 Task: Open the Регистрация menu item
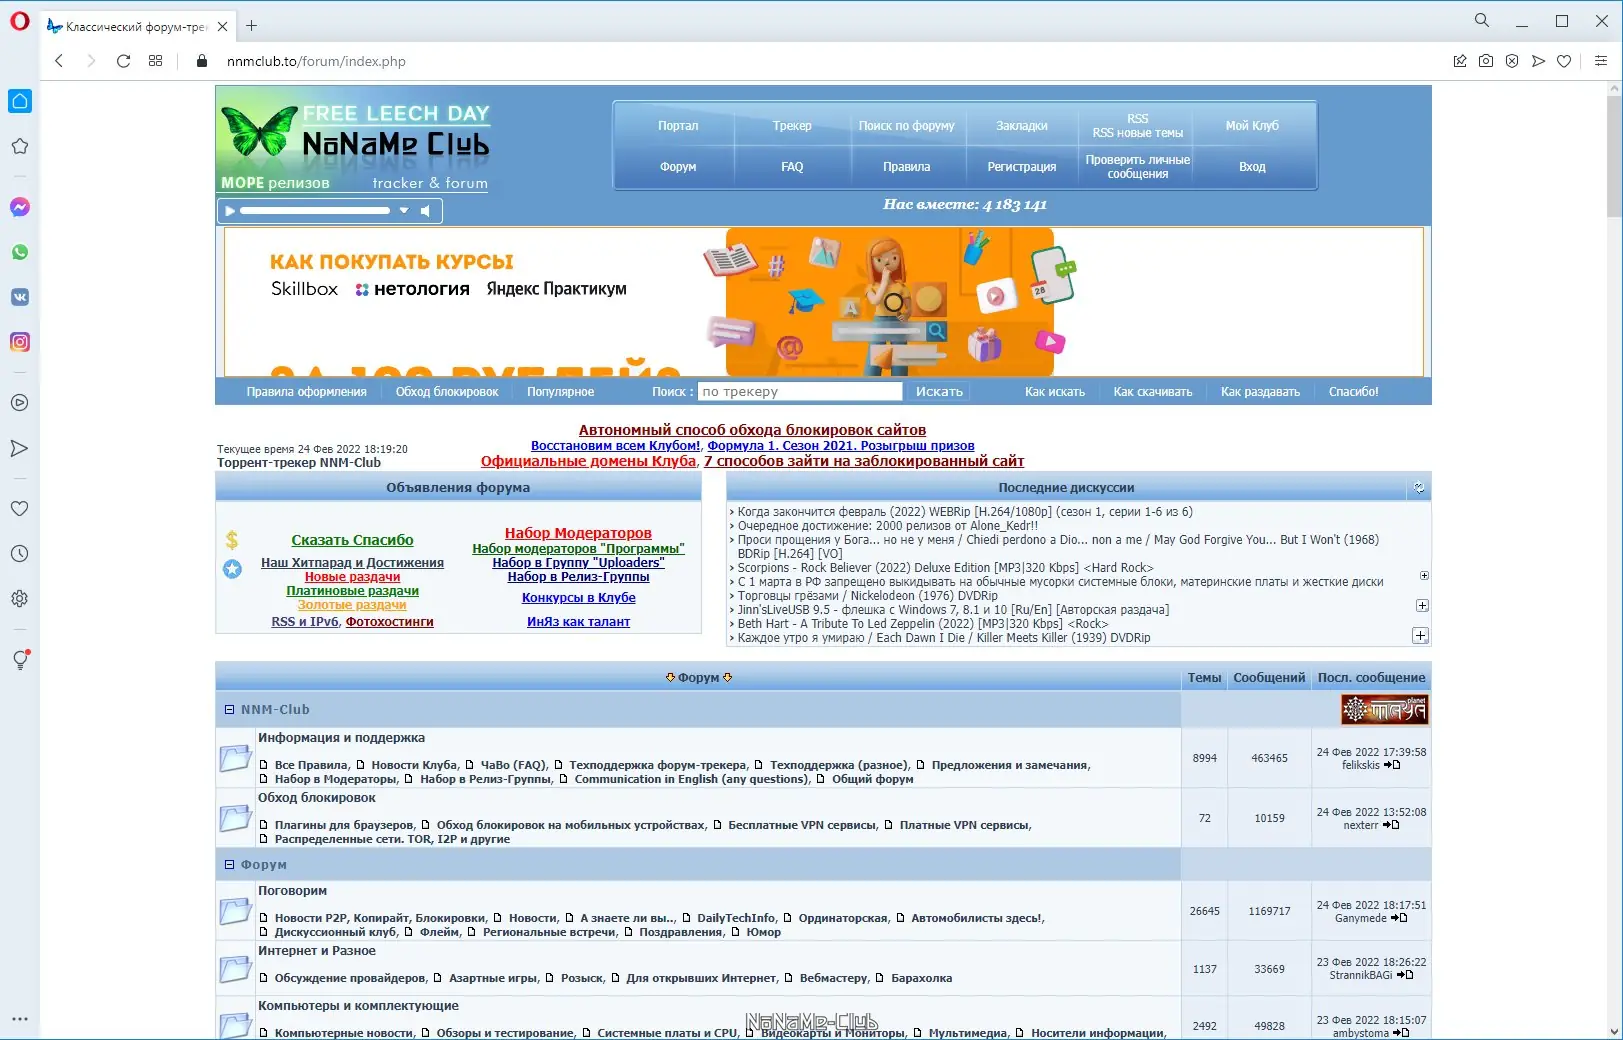coord(1021,167)
